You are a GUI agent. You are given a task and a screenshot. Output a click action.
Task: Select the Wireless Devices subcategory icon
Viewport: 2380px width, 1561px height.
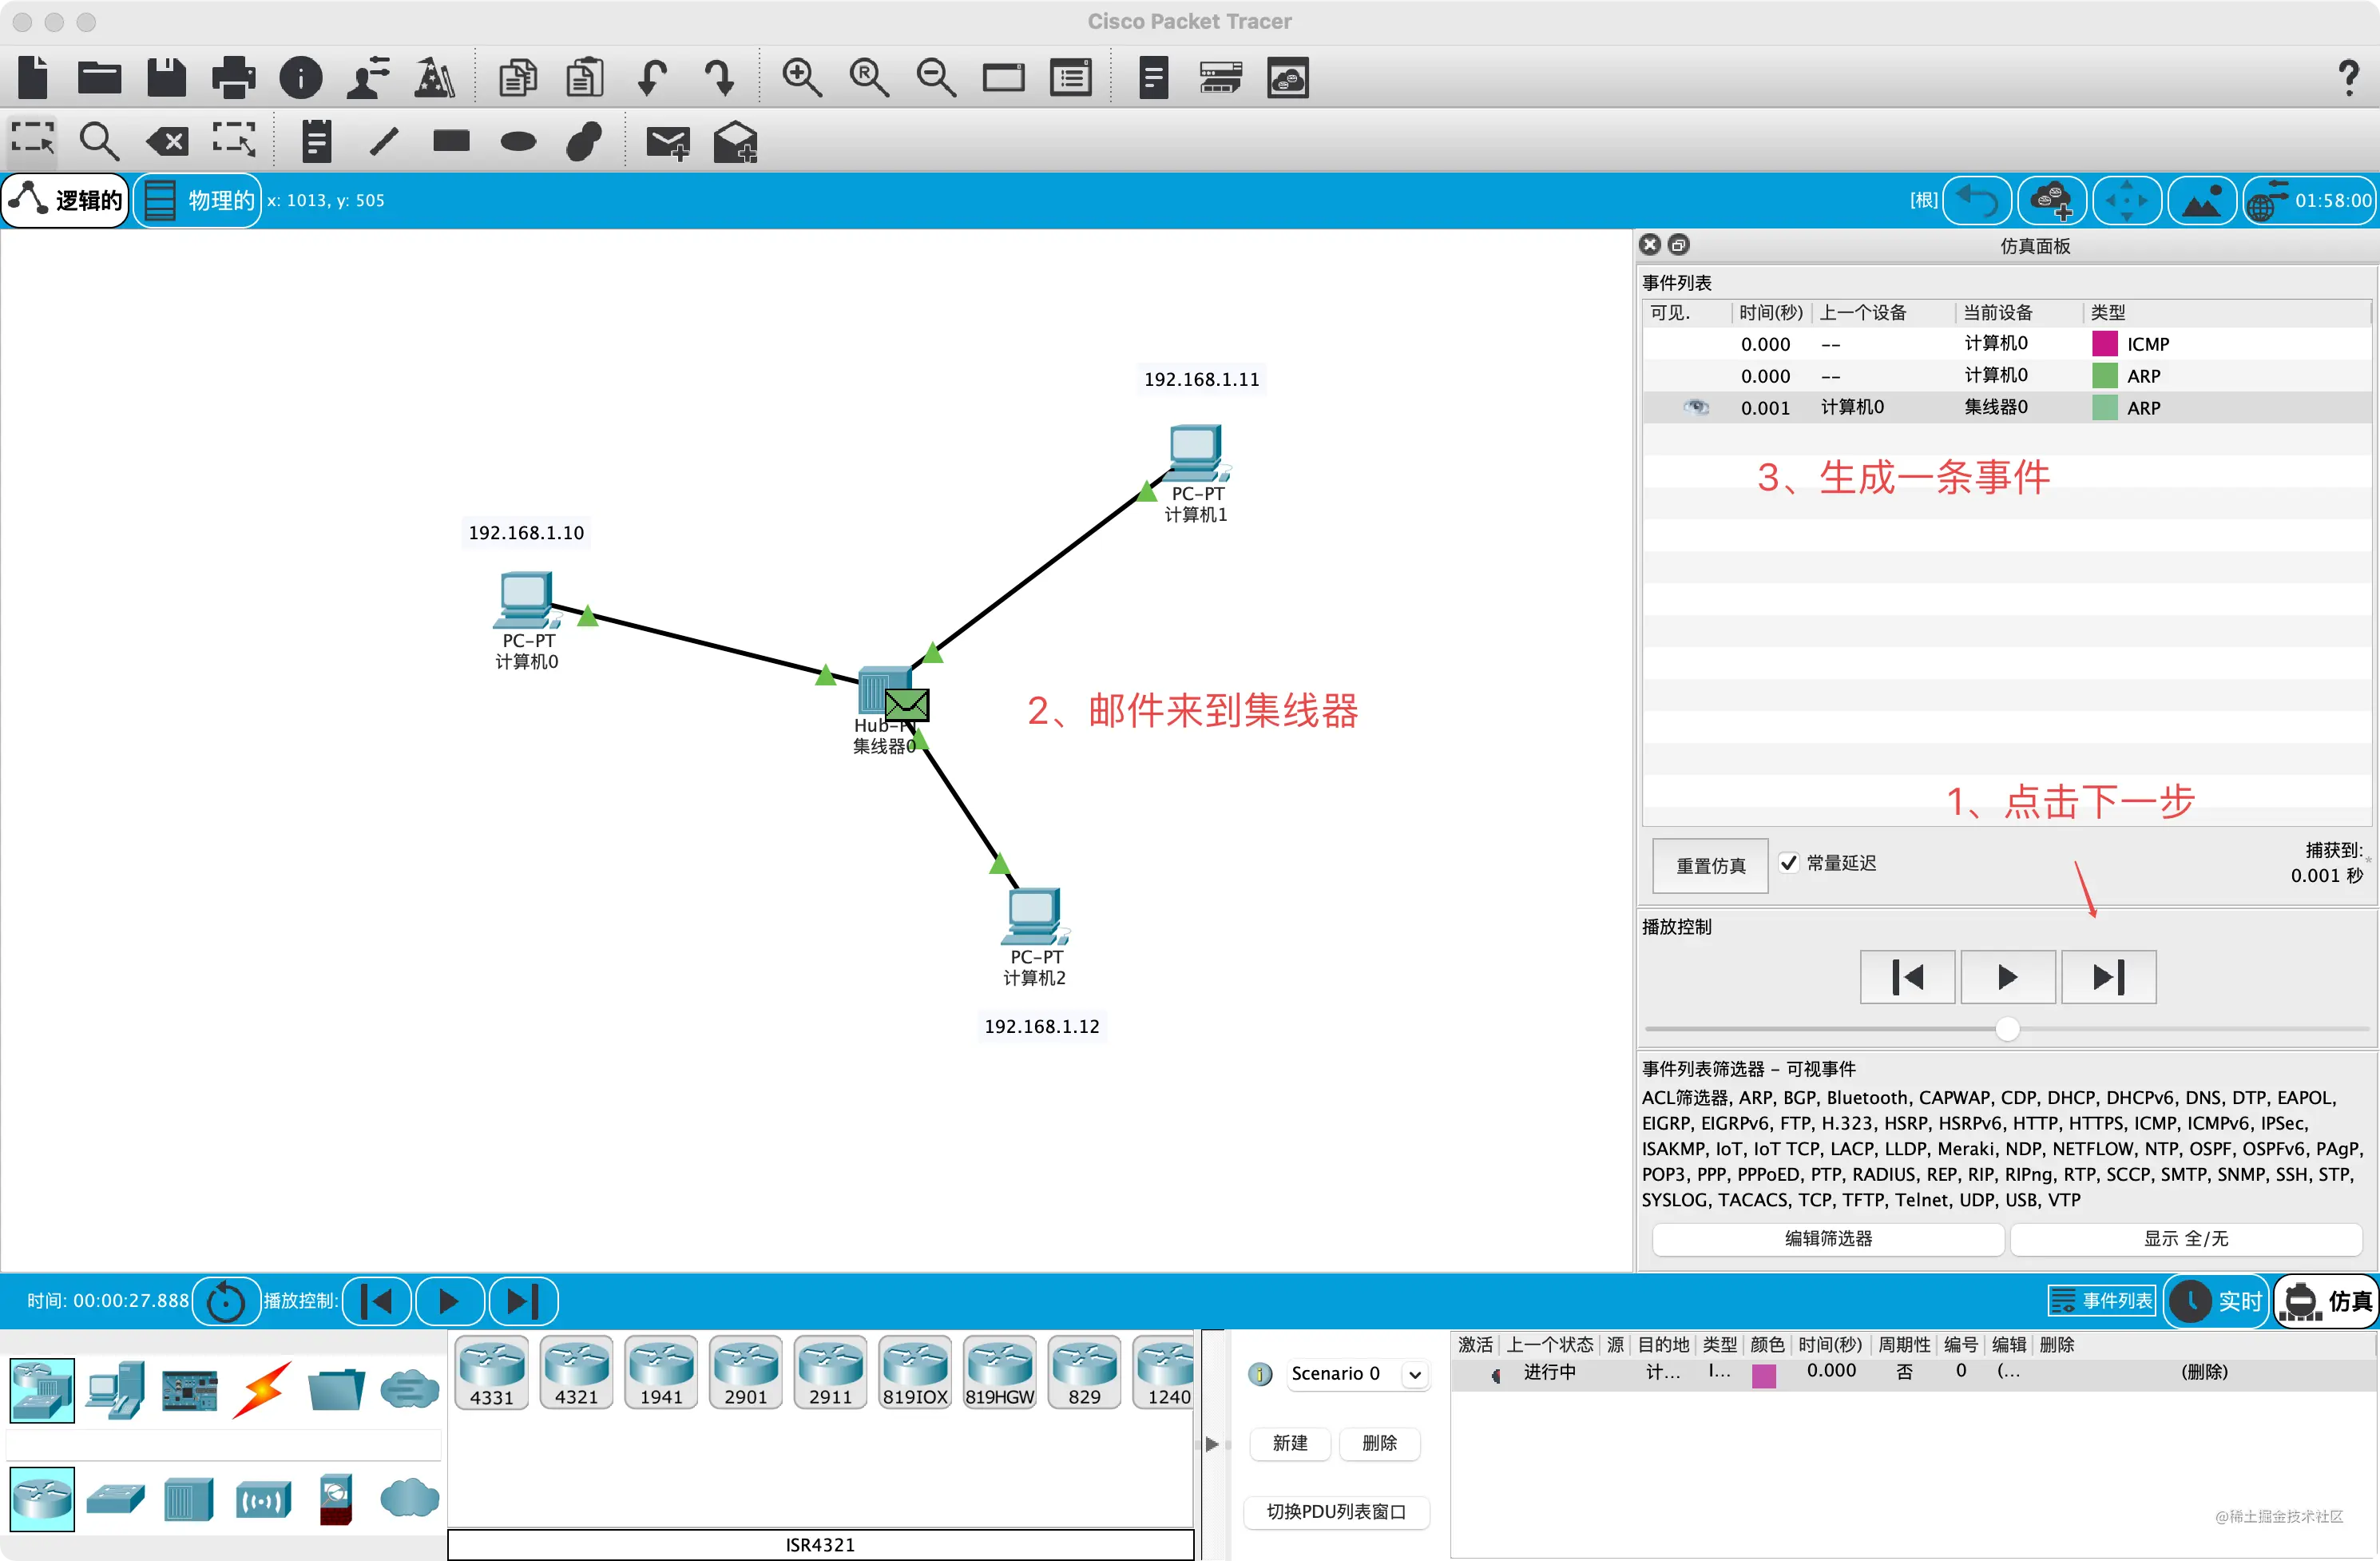[x=263, y=1500]
